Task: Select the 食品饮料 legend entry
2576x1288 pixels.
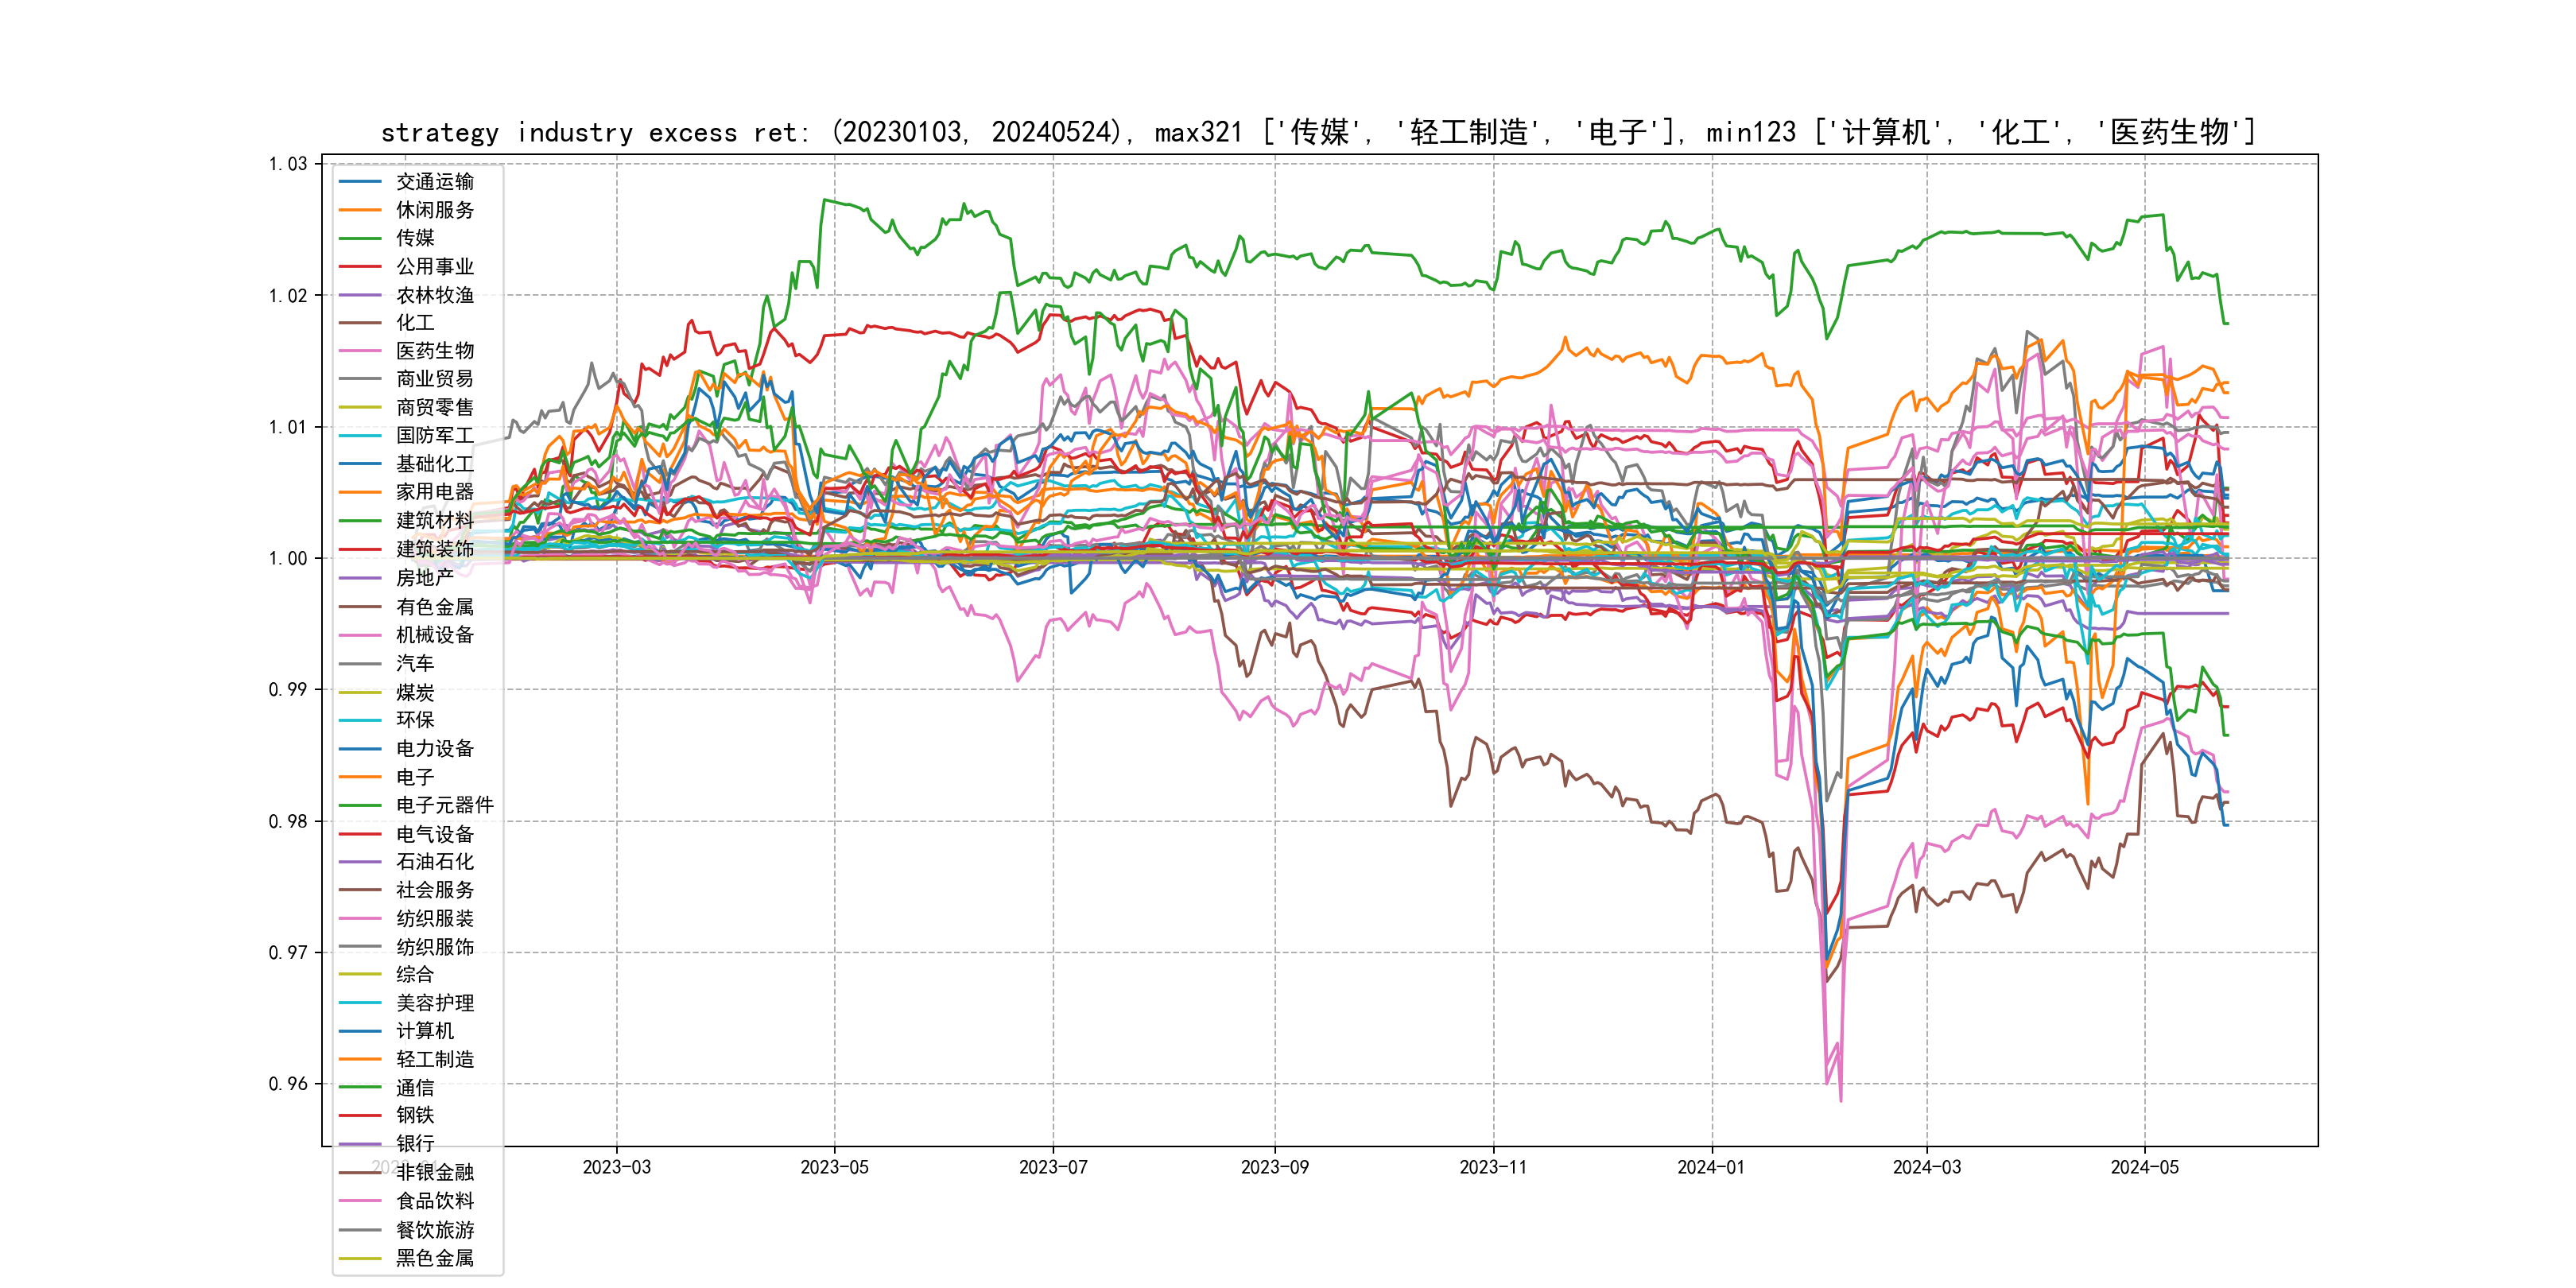Action: coord(434,1201)
